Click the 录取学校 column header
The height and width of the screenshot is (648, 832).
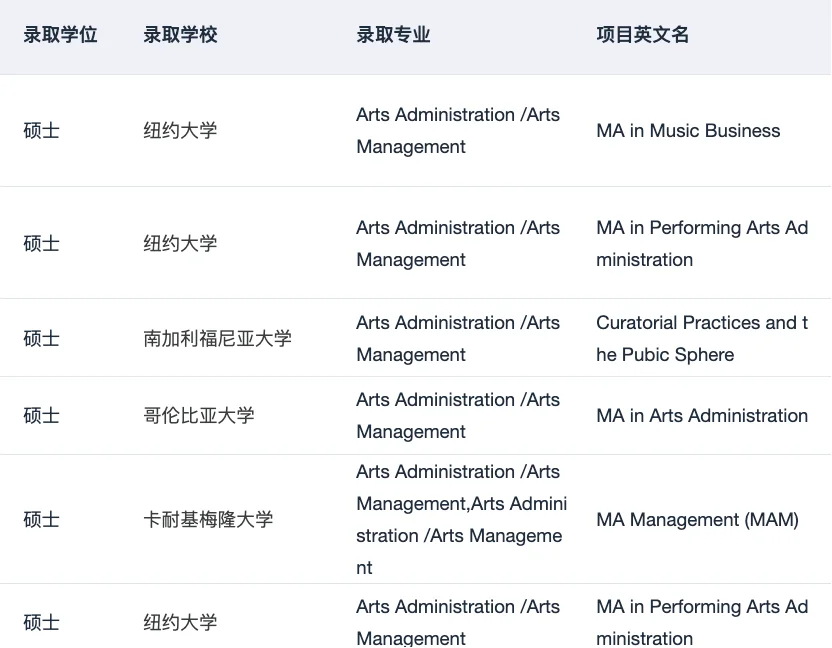pyautogui.click(x=180, y=35)
